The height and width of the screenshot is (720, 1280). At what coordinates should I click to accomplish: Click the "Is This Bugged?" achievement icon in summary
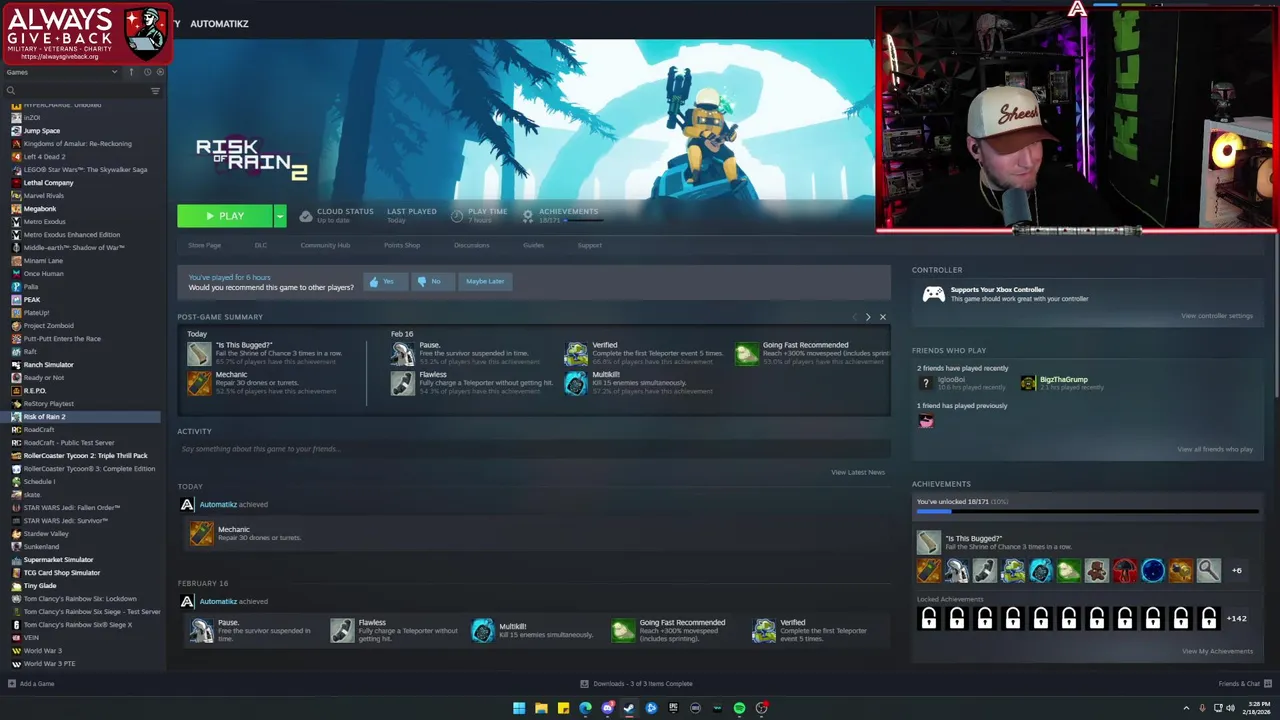(x=199, y=353)
